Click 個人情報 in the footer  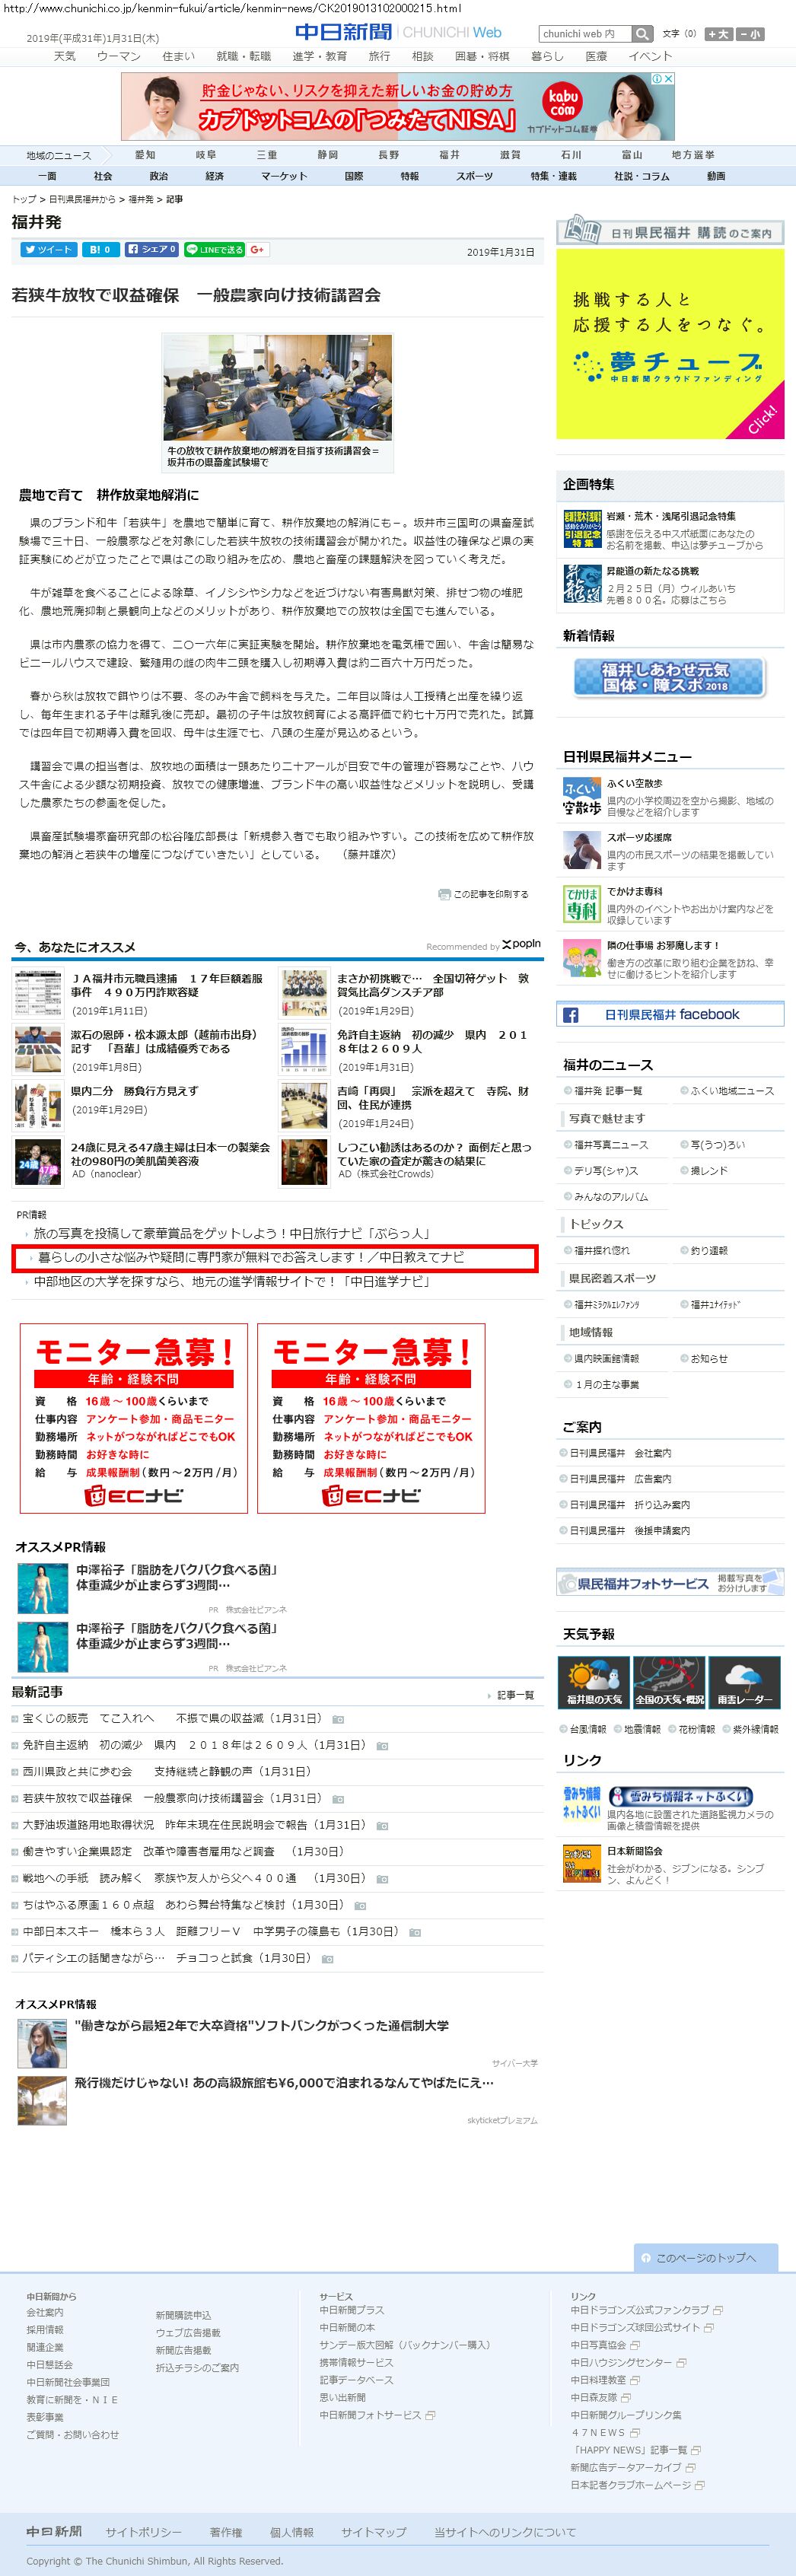[292, 2532]
